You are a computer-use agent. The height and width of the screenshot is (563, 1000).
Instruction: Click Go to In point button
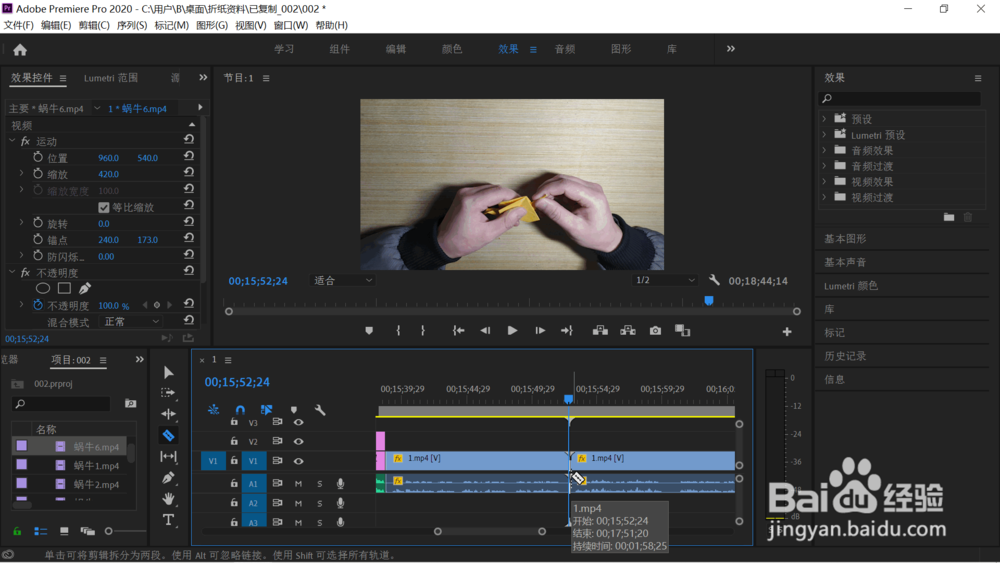459,331
